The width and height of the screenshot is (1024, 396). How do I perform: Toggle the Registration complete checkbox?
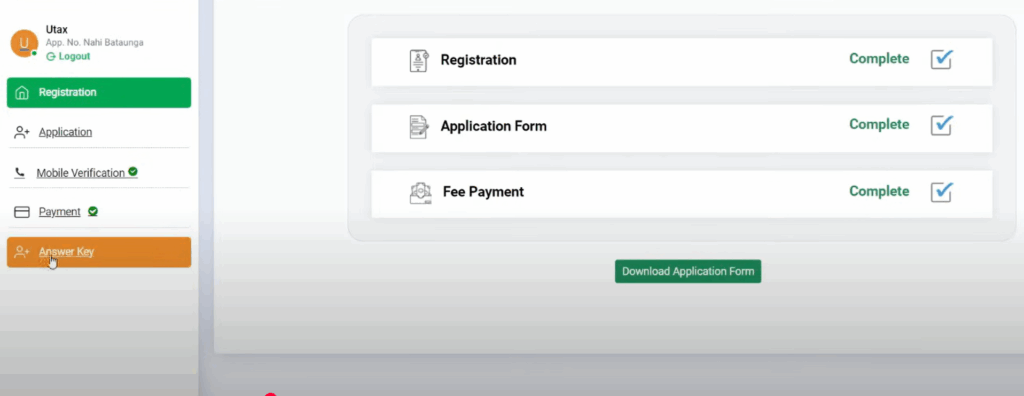942,59
